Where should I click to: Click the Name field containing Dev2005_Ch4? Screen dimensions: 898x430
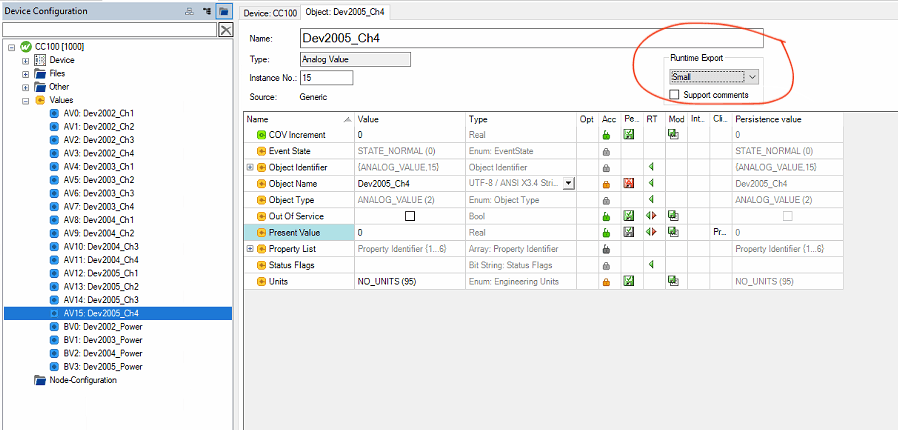pos(531,38)
